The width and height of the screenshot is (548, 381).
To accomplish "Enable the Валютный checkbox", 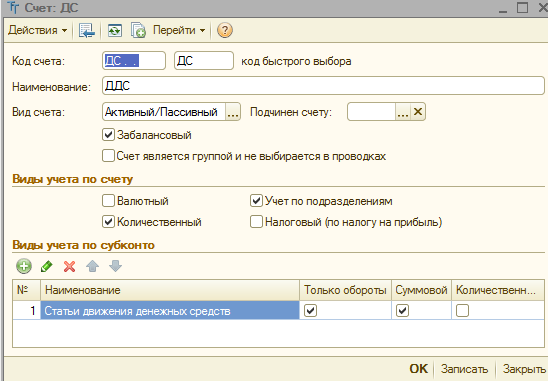I will (x=108, y=201).
